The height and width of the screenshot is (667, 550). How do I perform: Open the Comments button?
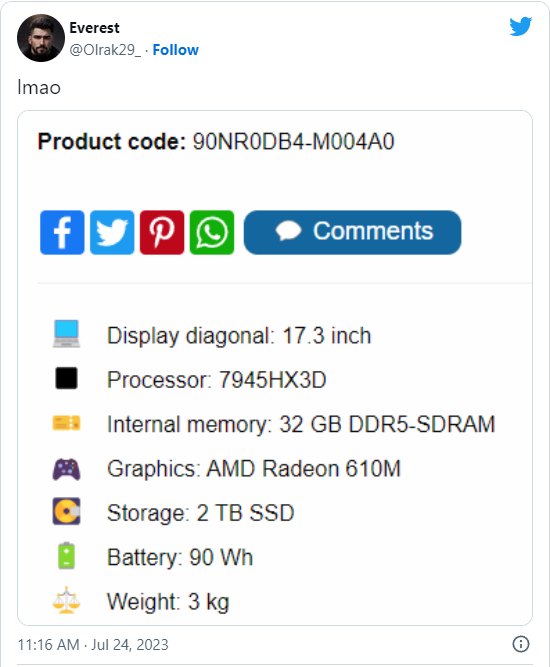(x=352, y=232)
